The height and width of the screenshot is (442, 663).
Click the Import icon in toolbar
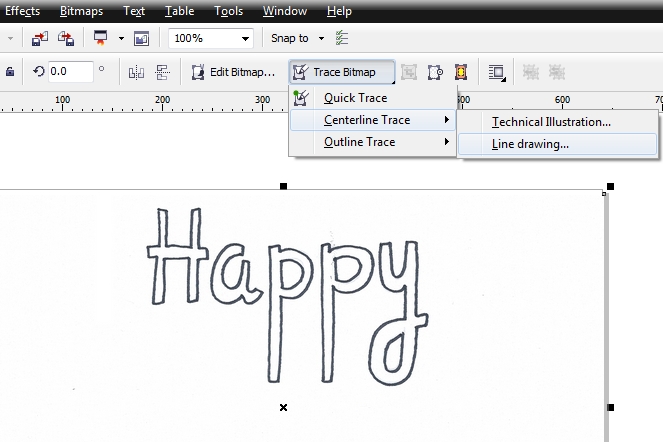(40, 38)
